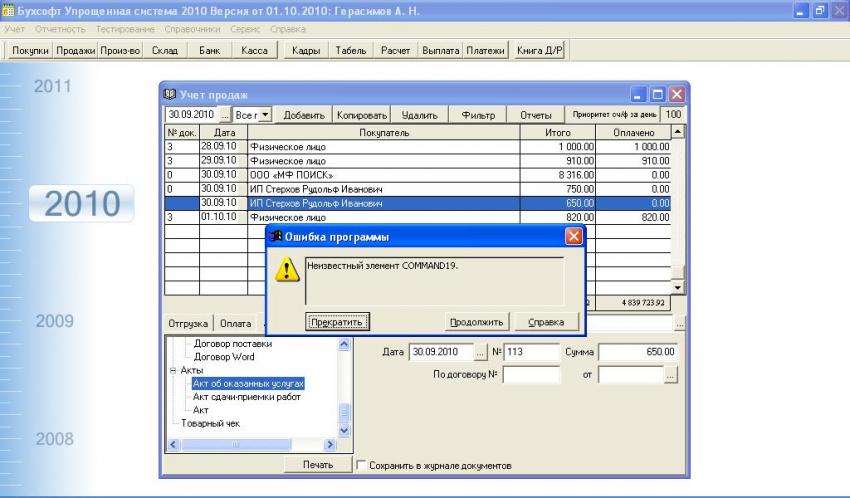Open date picker next to 30.09.2010 filter

tap(224, 116)
